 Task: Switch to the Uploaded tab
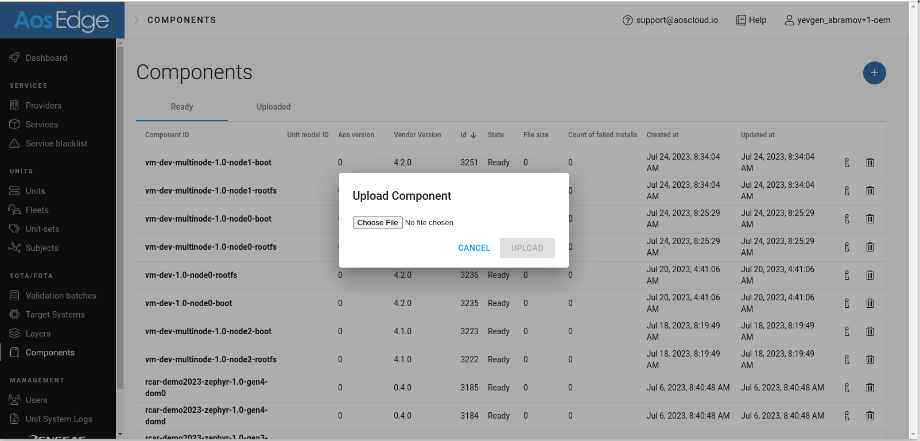point(273,107)
